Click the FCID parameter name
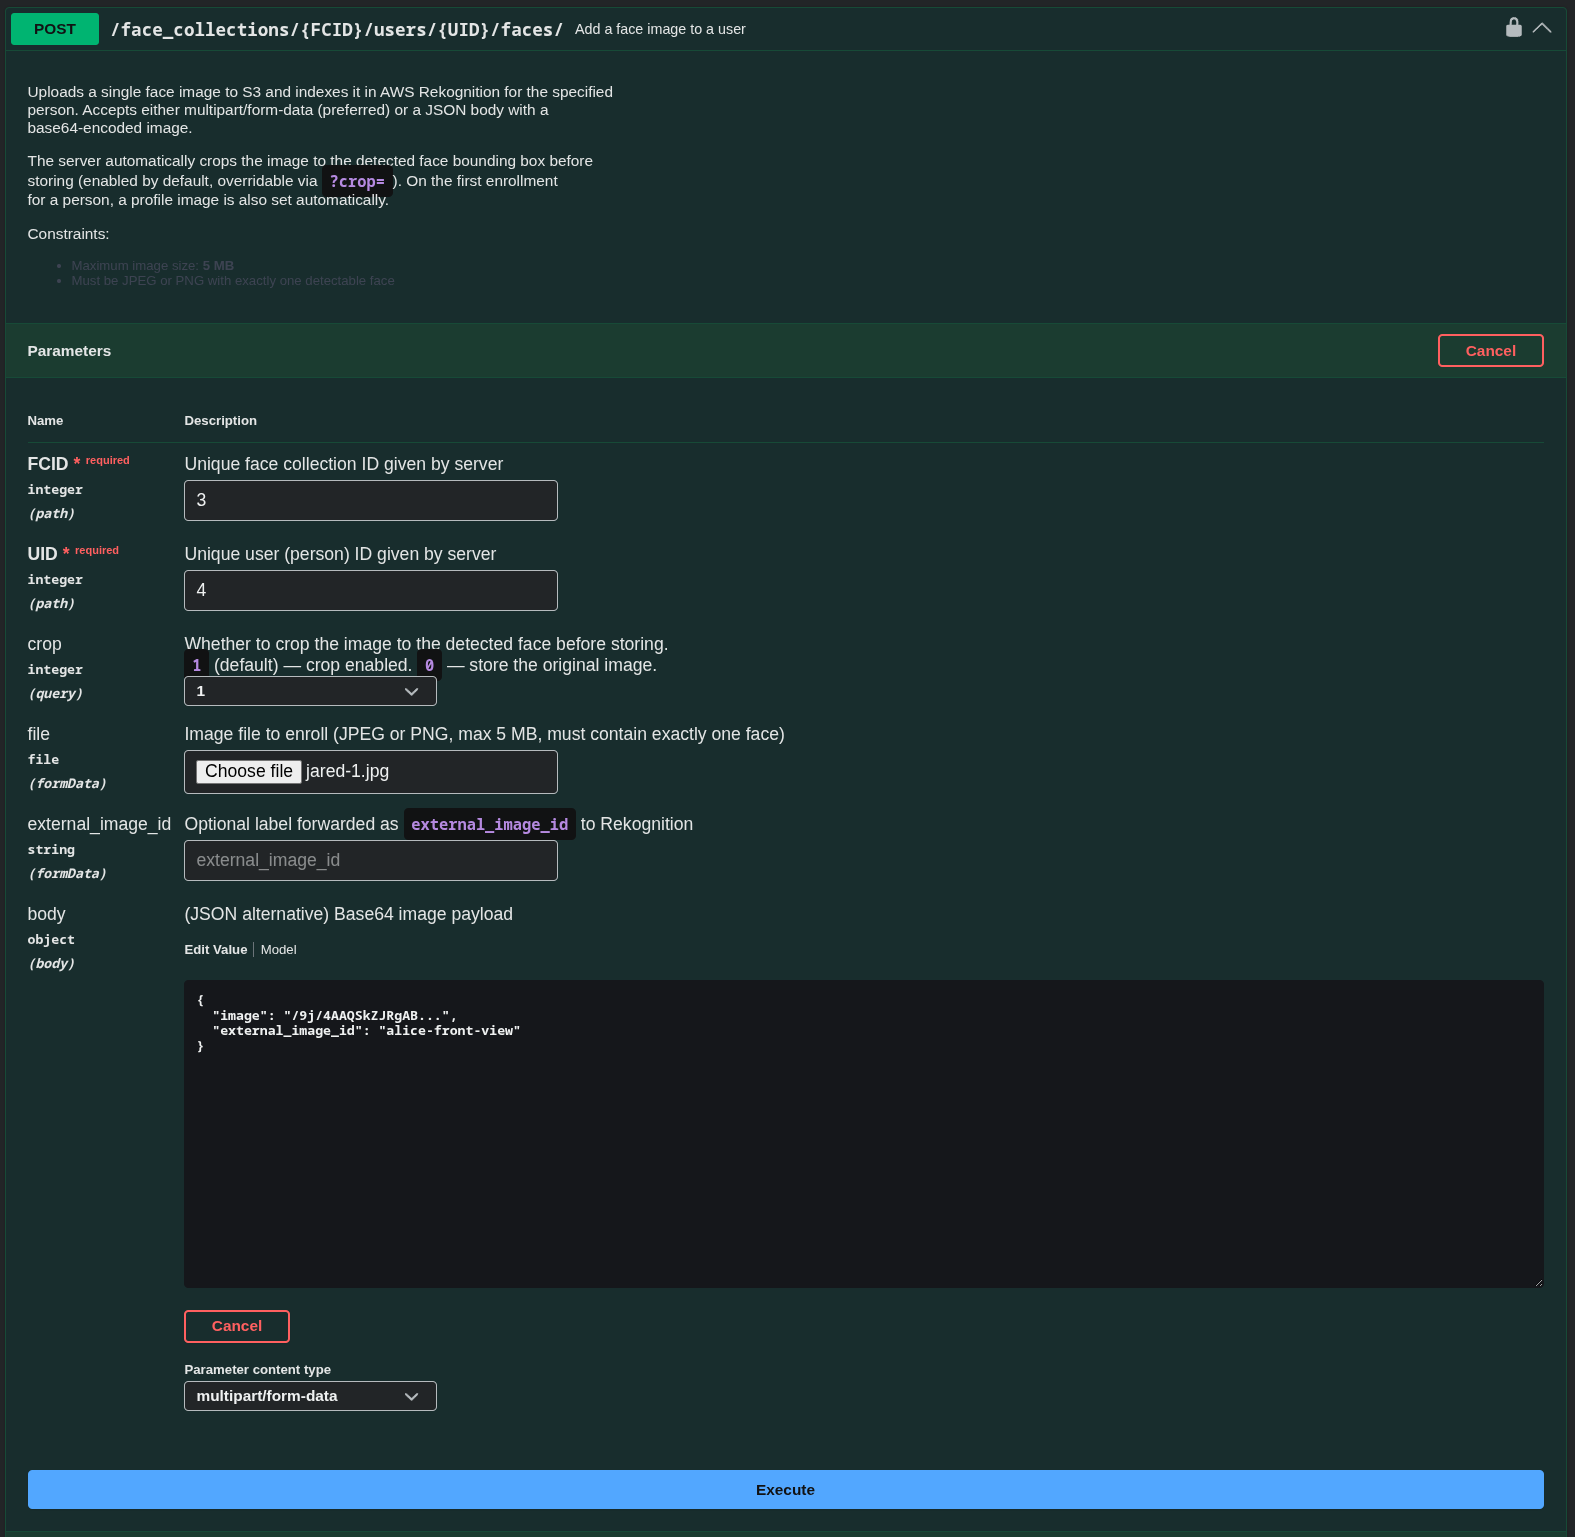The height and width of the screenshot is (1537, 1575). pyautogui.click(x=48, y=464)
